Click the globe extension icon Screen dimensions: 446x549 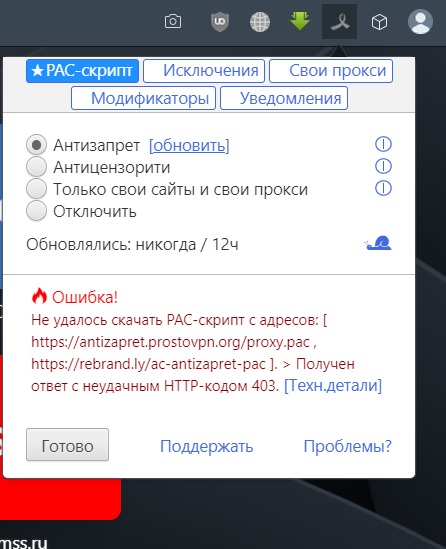(x=260, y=22)
